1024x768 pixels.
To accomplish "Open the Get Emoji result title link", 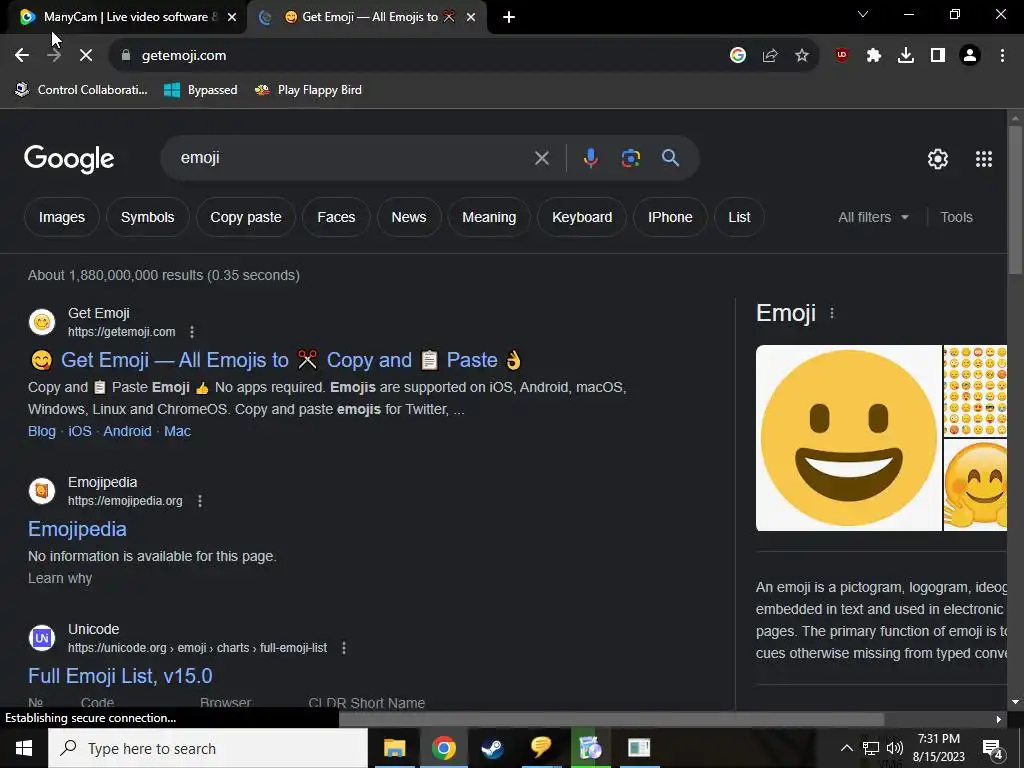I will tap(276, 360).
